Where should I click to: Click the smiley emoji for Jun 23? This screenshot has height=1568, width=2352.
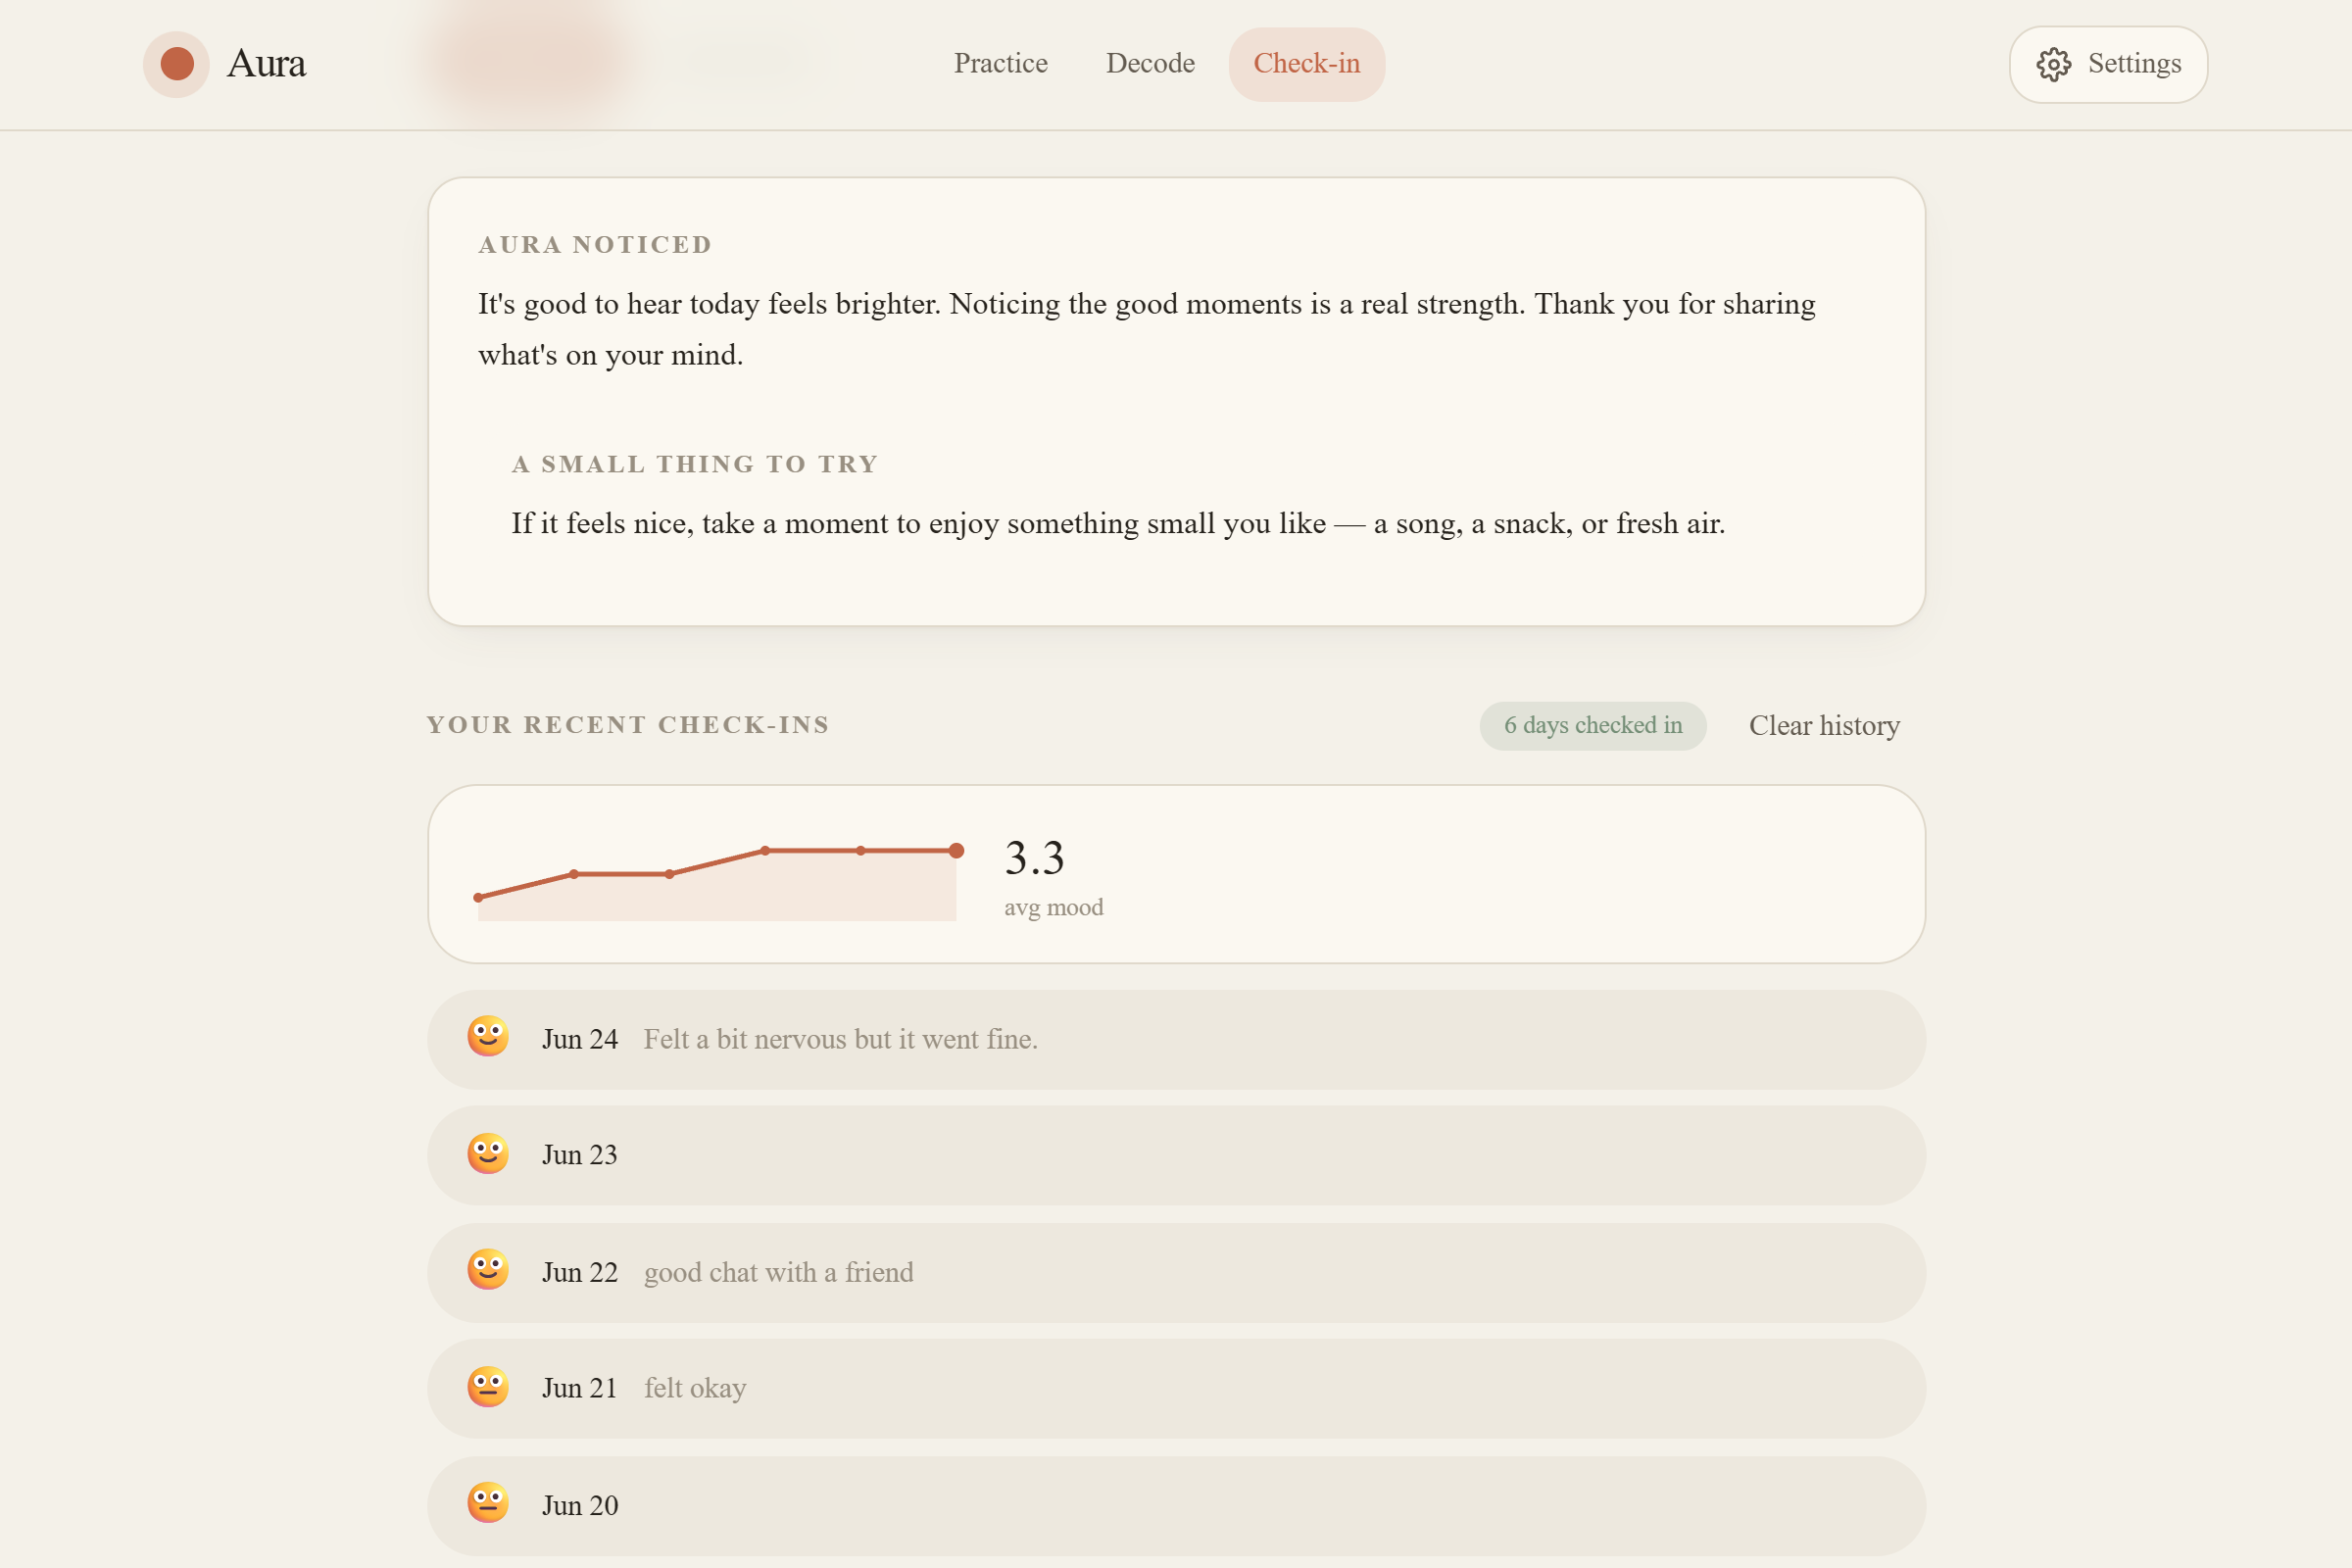coord(488,1154)
